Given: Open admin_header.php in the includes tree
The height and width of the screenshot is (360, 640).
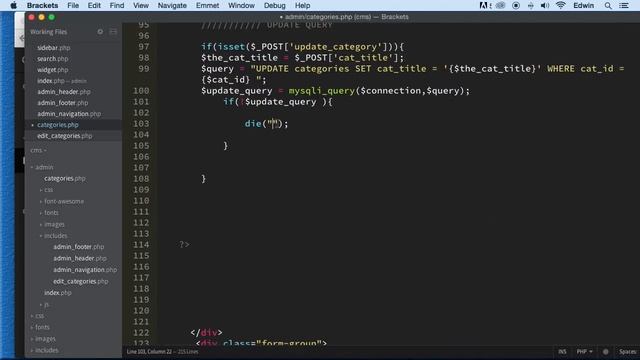Looking at the screenshot, I should pos(80,258).
